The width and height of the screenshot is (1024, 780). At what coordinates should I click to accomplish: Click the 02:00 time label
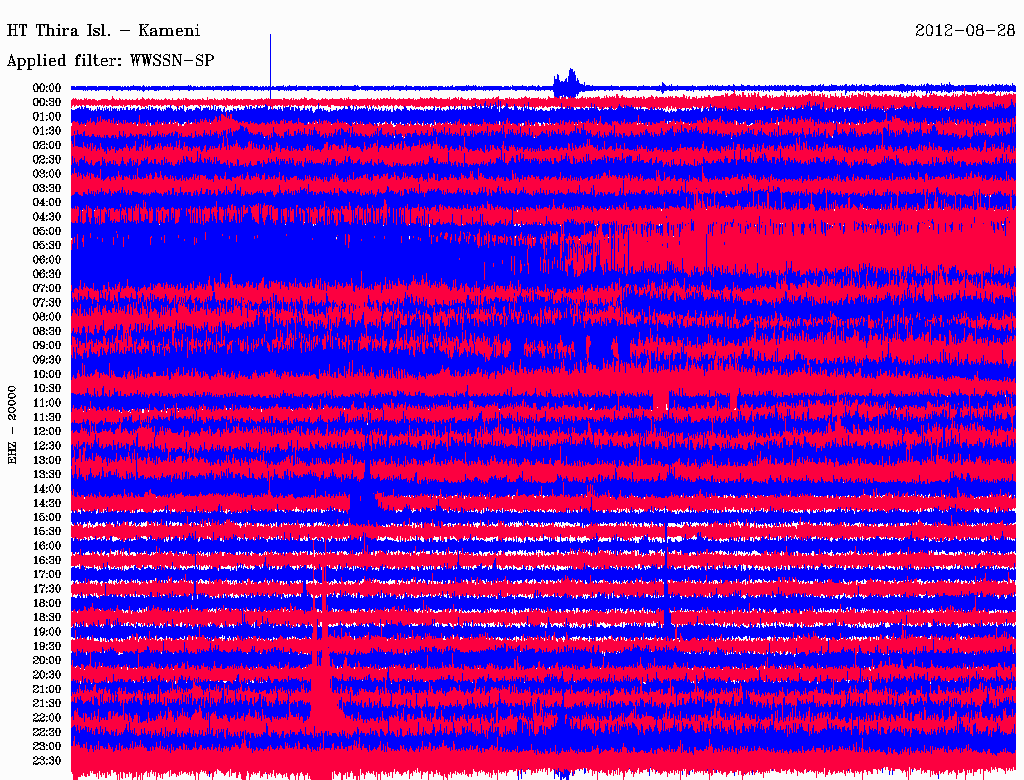click(x=47, y=145)
